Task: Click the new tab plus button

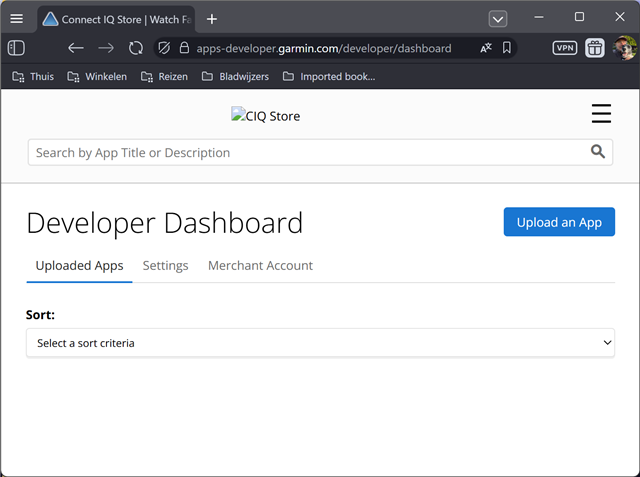Action: (212, 18)
